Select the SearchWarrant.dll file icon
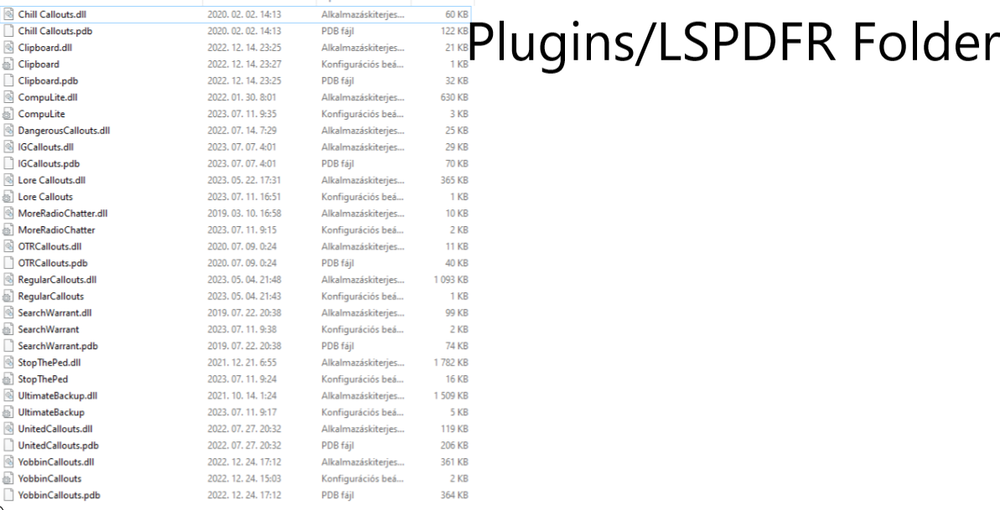The image size is (1000, 510). click(8, 312)
